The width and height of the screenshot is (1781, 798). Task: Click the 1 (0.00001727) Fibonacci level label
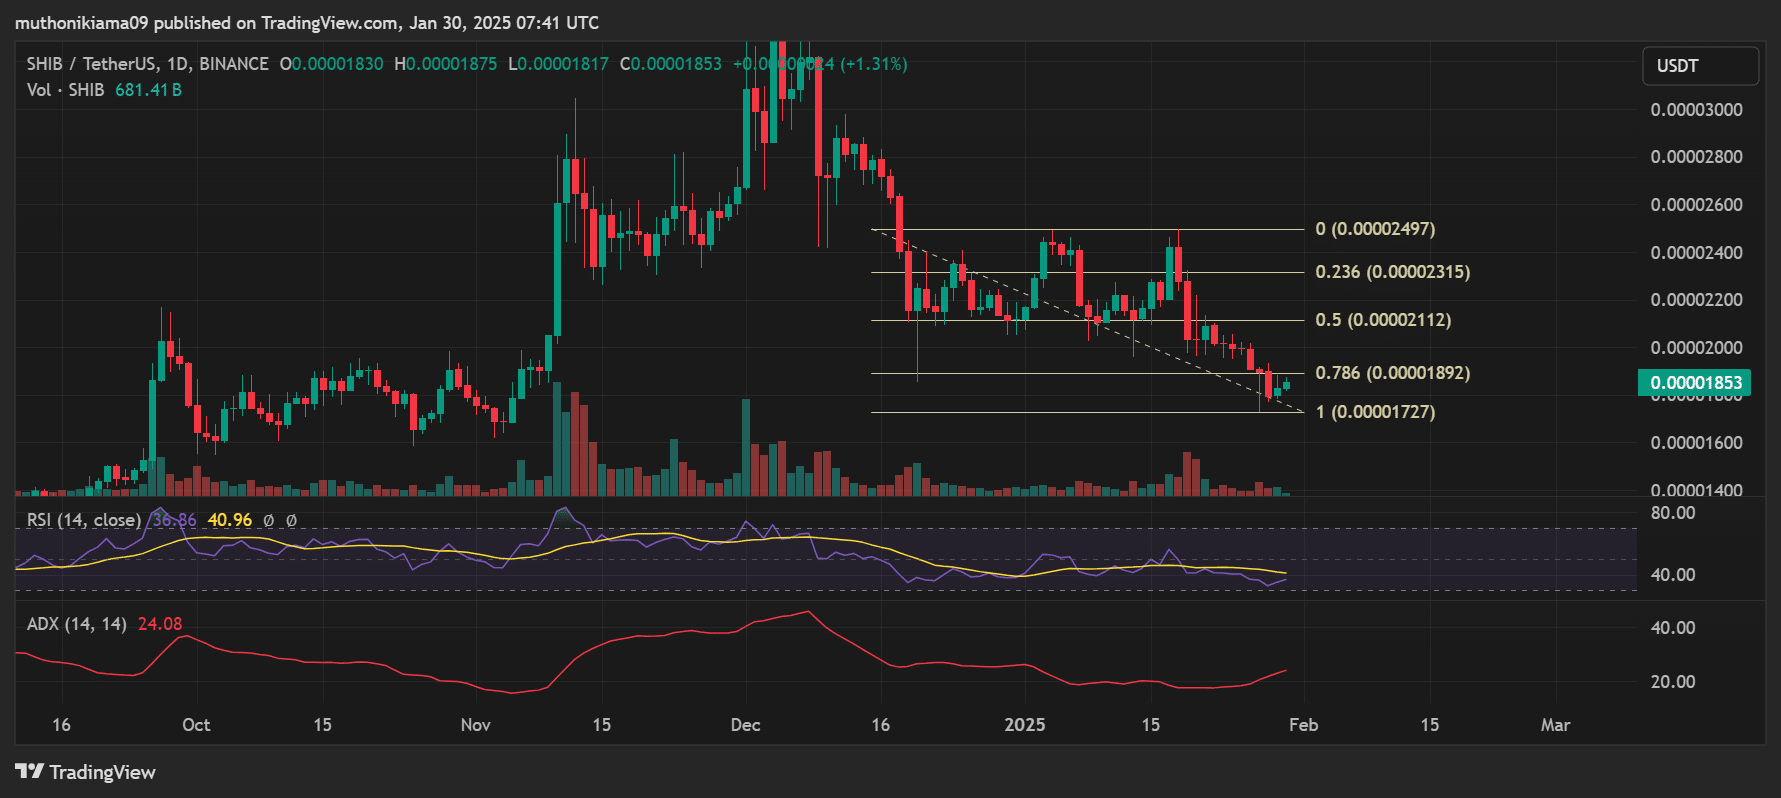1374,412
